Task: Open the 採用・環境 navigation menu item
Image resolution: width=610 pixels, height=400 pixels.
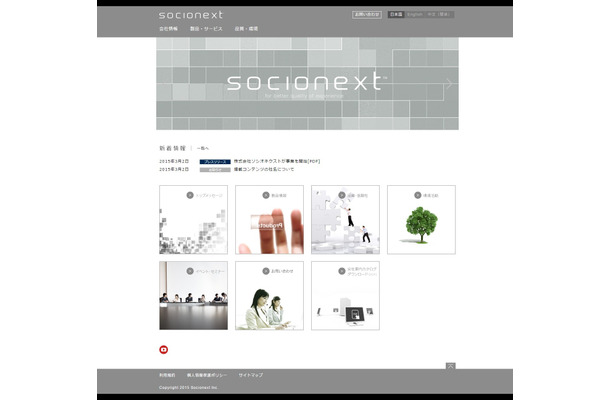Action: point(246,29)
